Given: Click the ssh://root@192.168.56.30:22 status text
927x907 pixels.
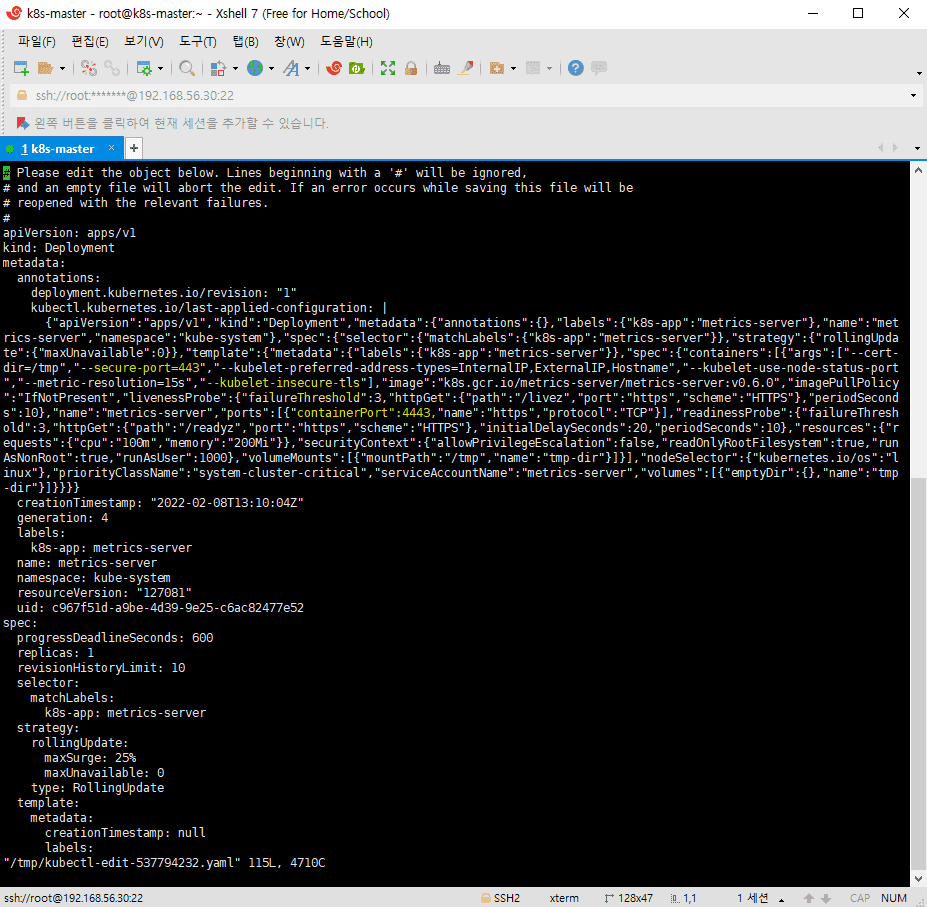Looking at the screenshot, I should (x=73, y=898).
